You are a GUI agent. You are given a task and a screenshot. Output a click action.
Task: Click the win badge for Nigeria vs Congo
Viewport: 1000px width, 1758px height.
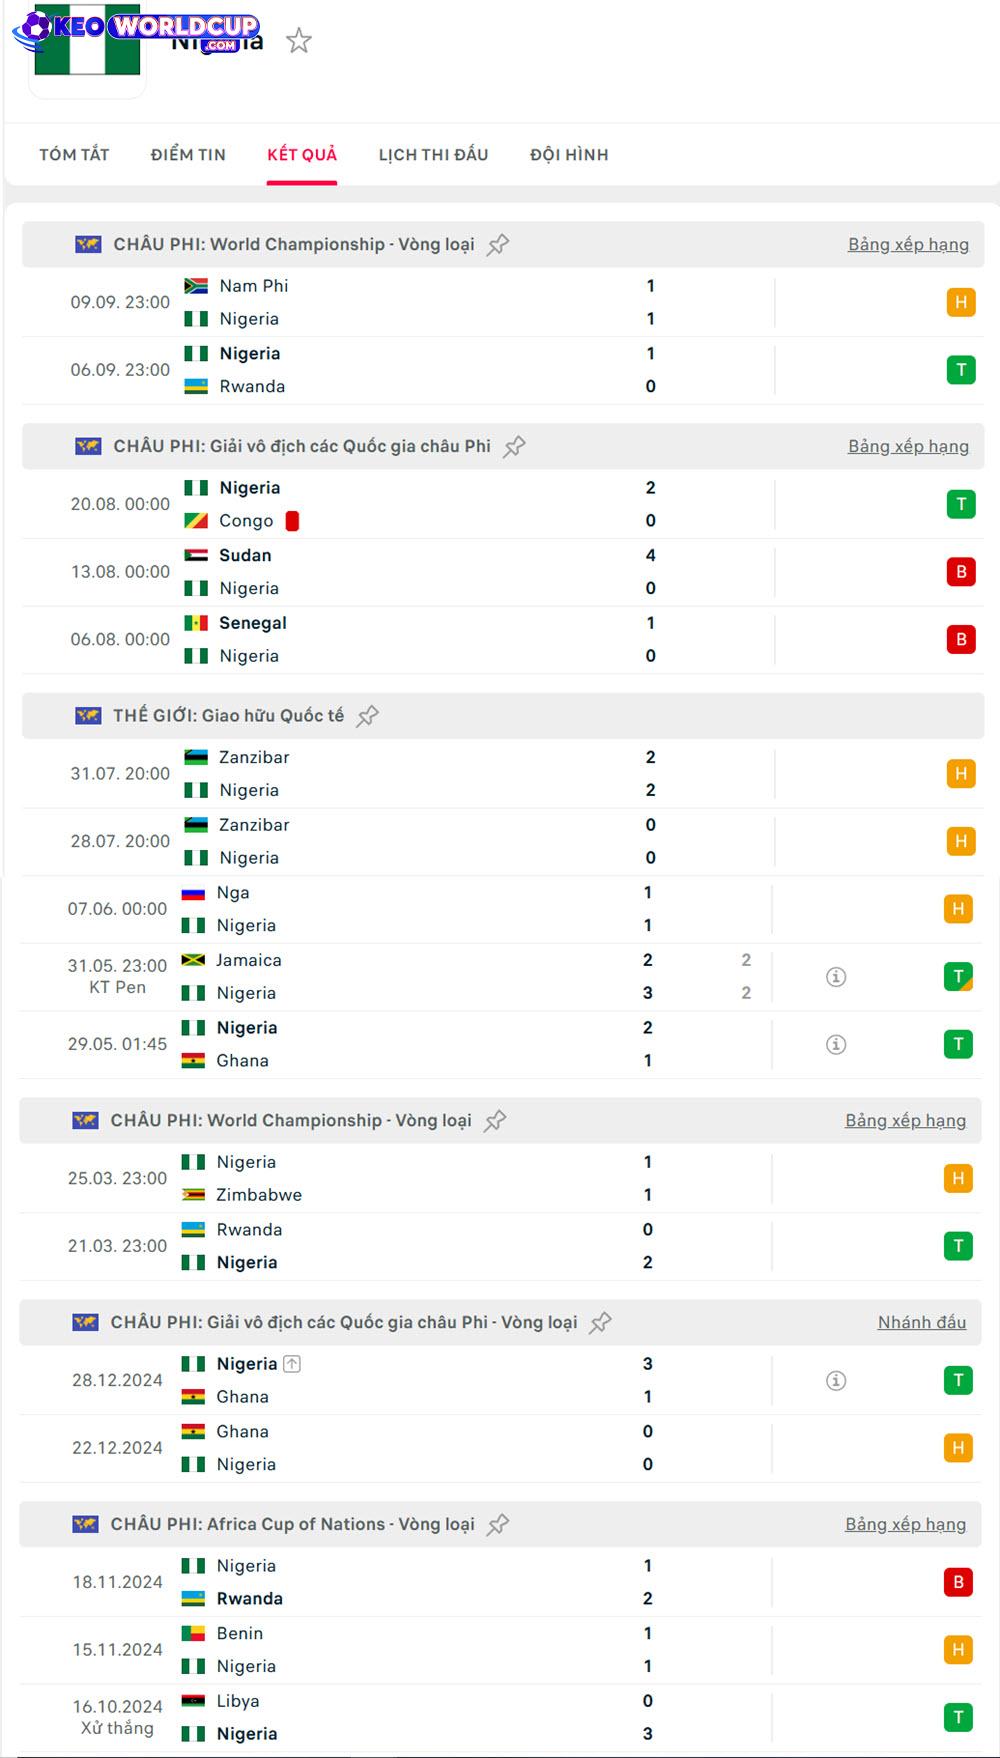(960, 504)
